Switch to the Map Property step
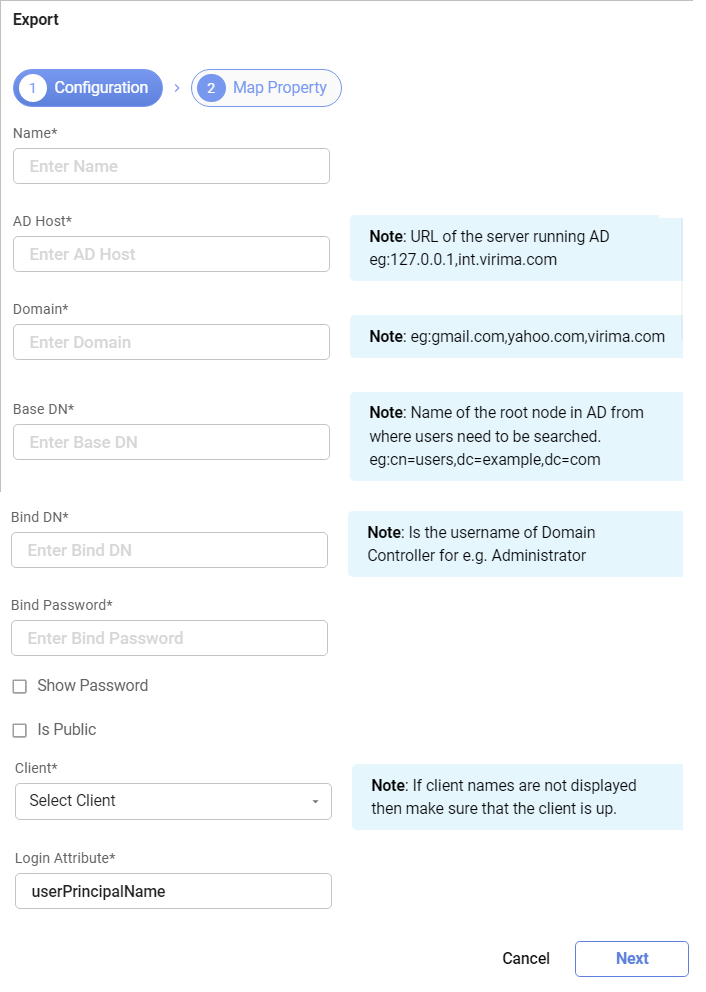This screenshot has height=992, width=706. point(279,88)
